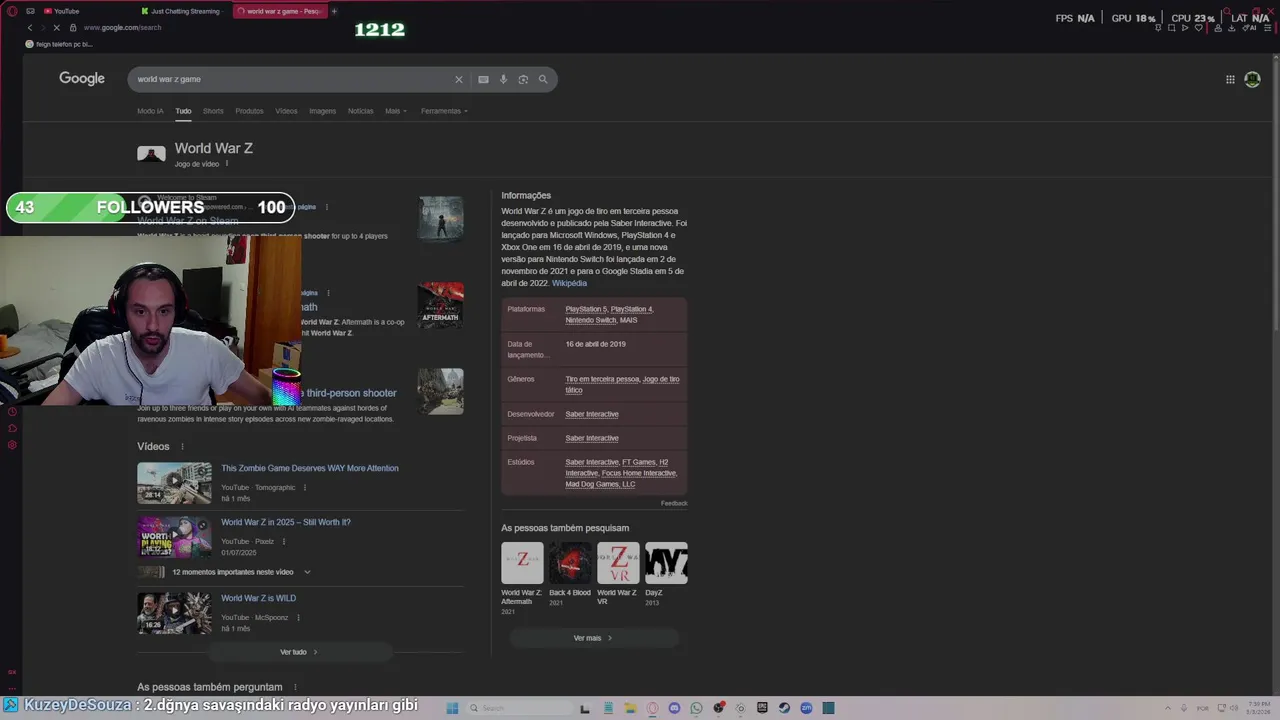The width and height of the screenshot is (1280, 720).
Task: Open the Saber Interactive developer link
Action: coord(592,414)
